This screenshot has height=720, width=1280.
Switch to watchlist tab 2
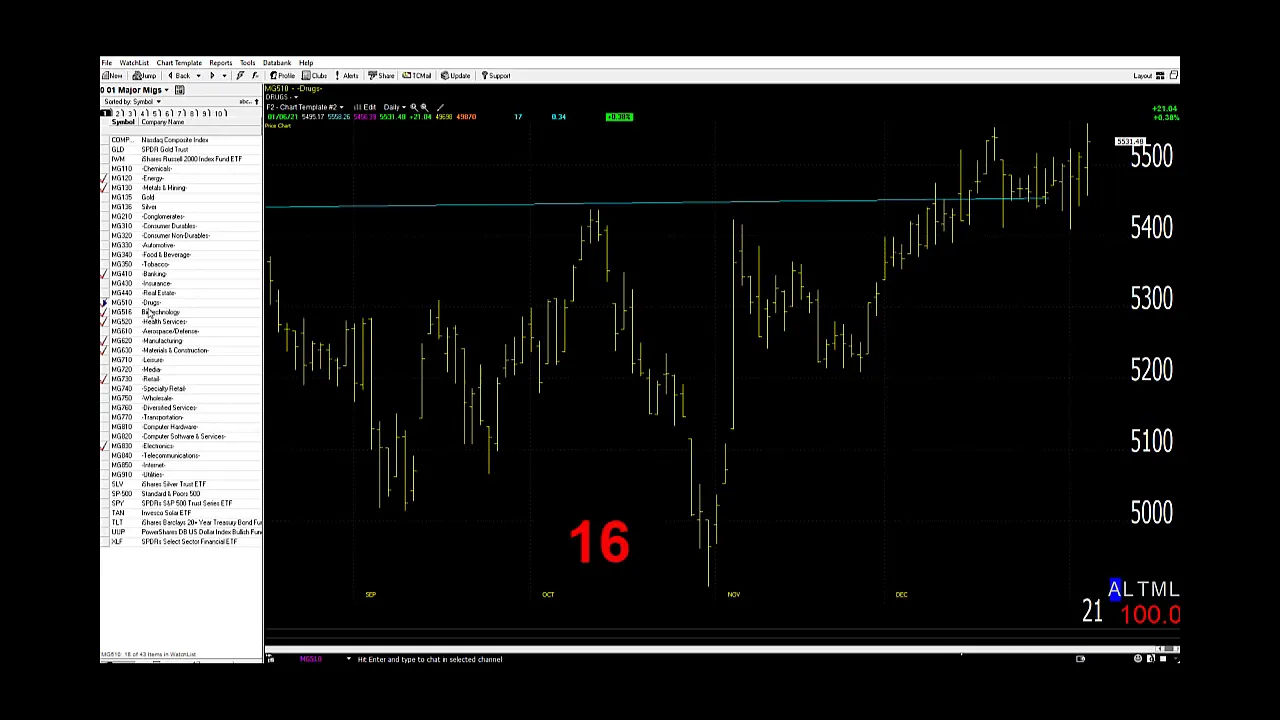tap(118, 114)
